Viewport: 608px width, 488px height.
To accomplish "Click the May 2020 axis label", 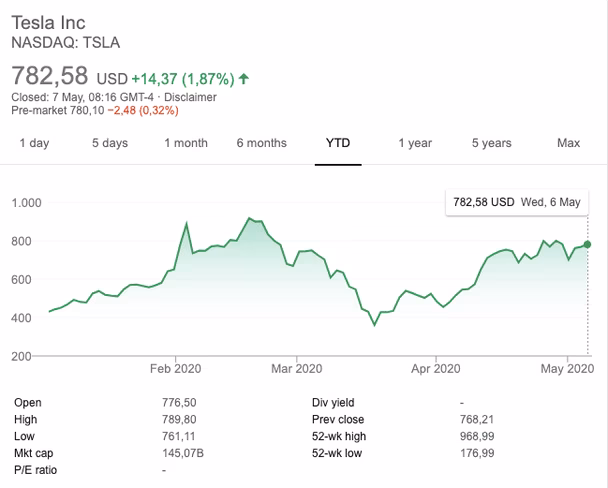I will click(x=567, y=368).
